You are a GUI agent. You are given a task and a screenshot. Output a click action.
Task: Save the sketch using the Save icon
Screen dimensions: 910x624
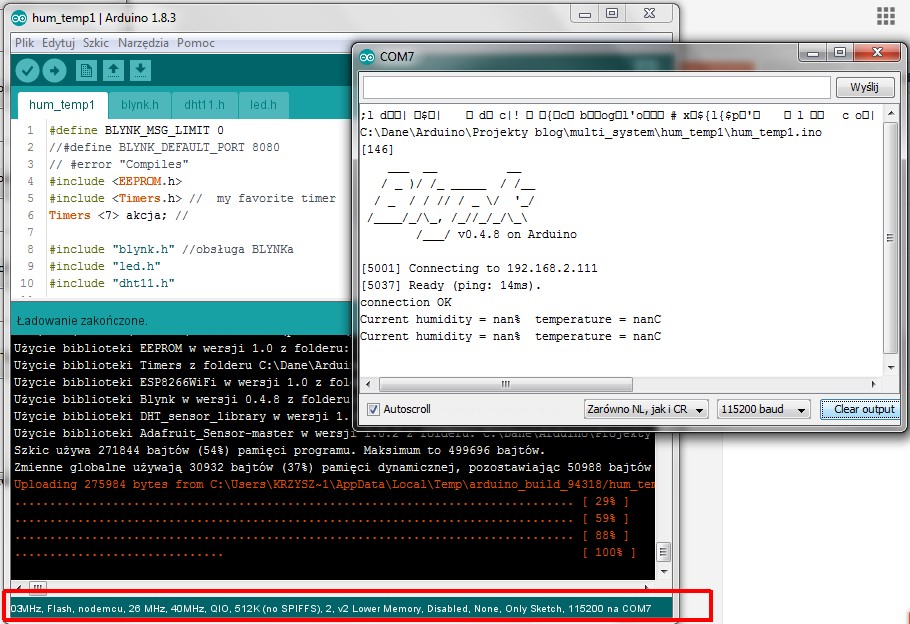(141, 69)
